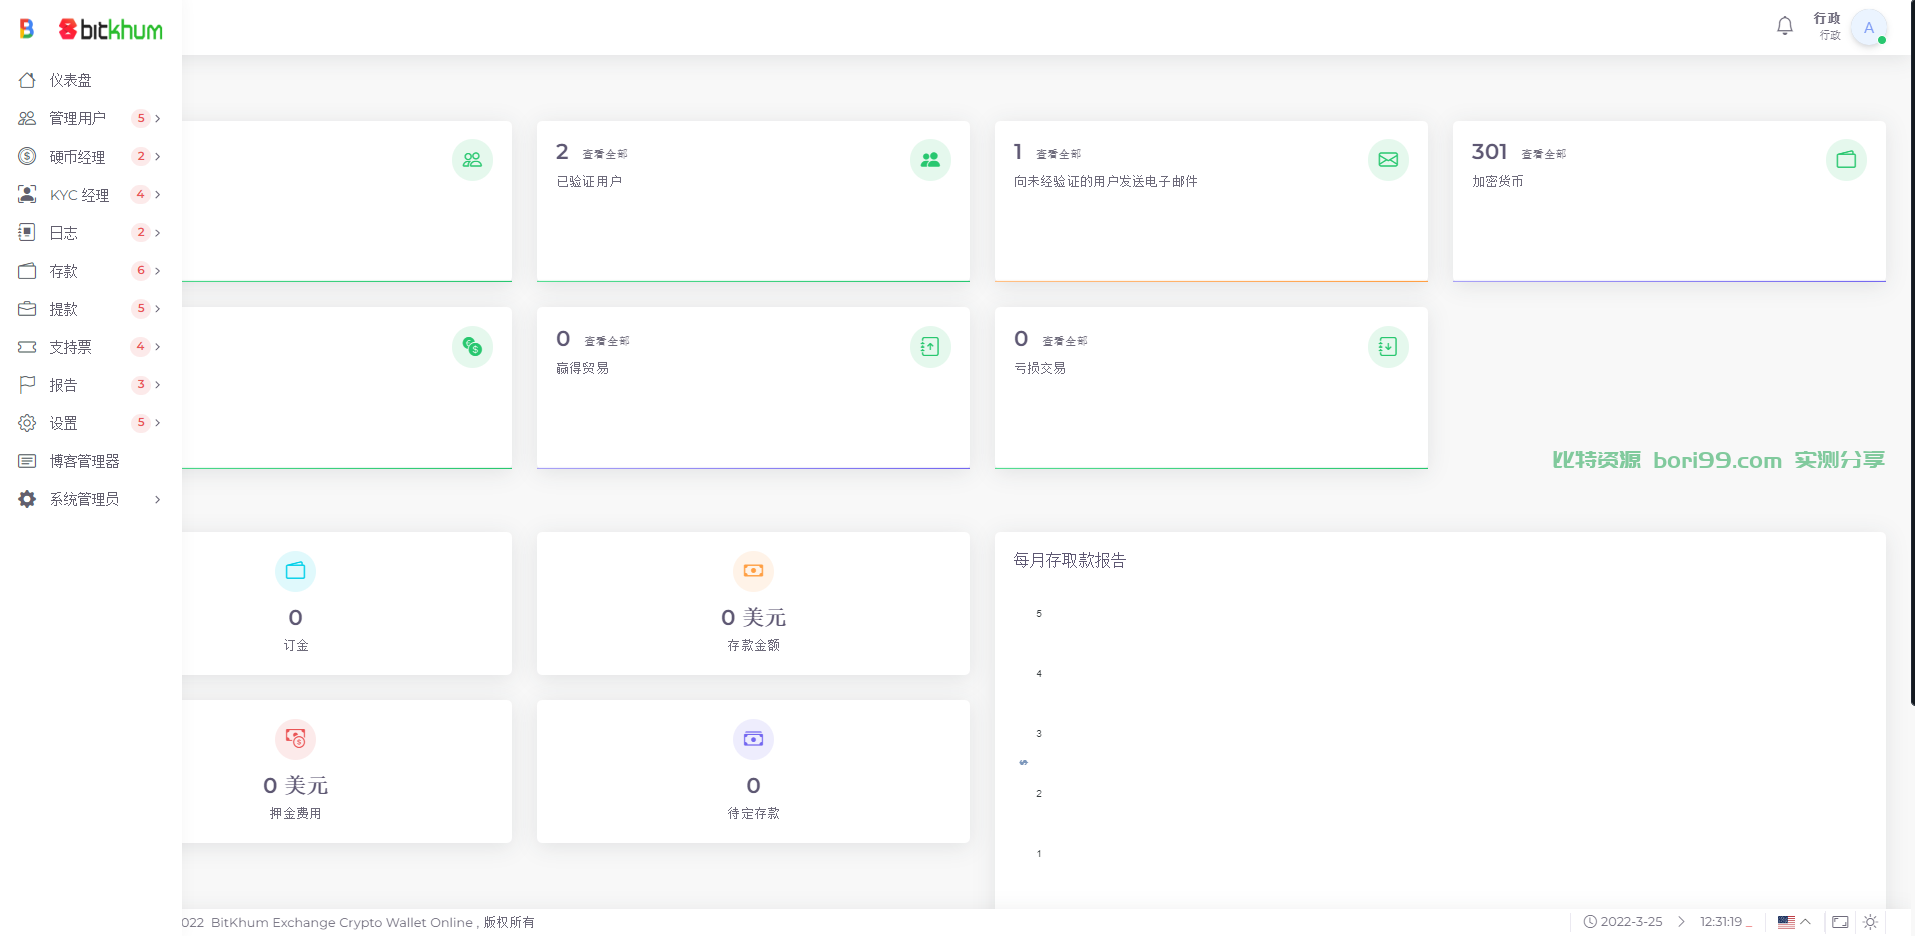
Task: Click the 日志 log sidebar icon
Action: (x=27, y=232)
